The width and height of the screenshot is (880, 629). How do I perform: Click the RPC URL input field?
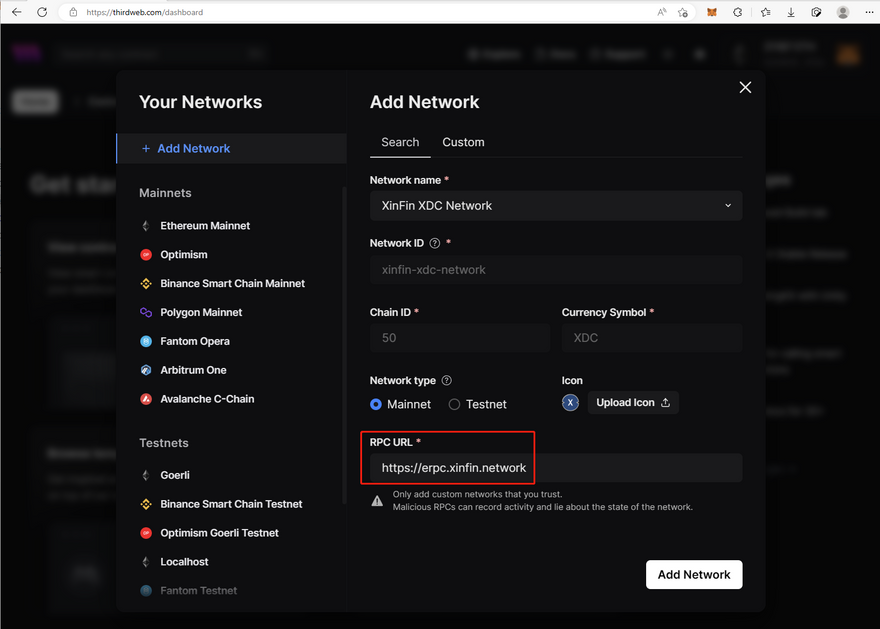[556, 468]
